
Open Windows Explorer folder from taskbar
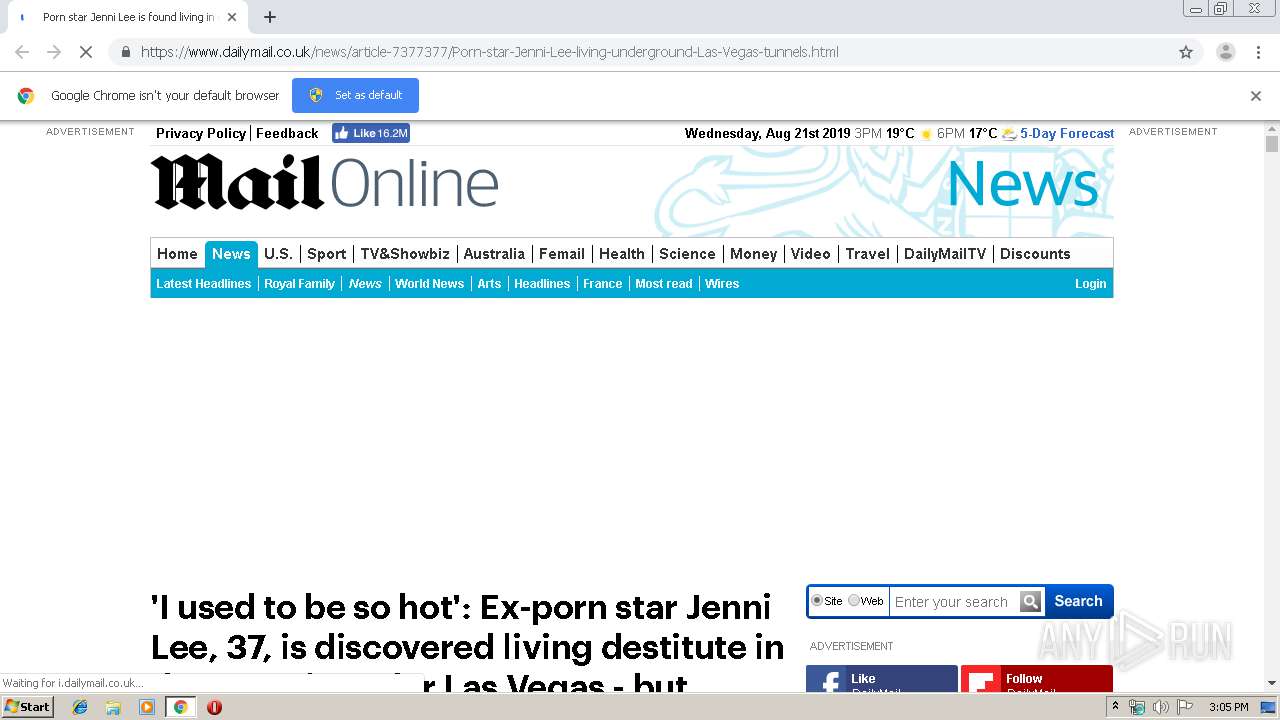(x=113, y=707)
